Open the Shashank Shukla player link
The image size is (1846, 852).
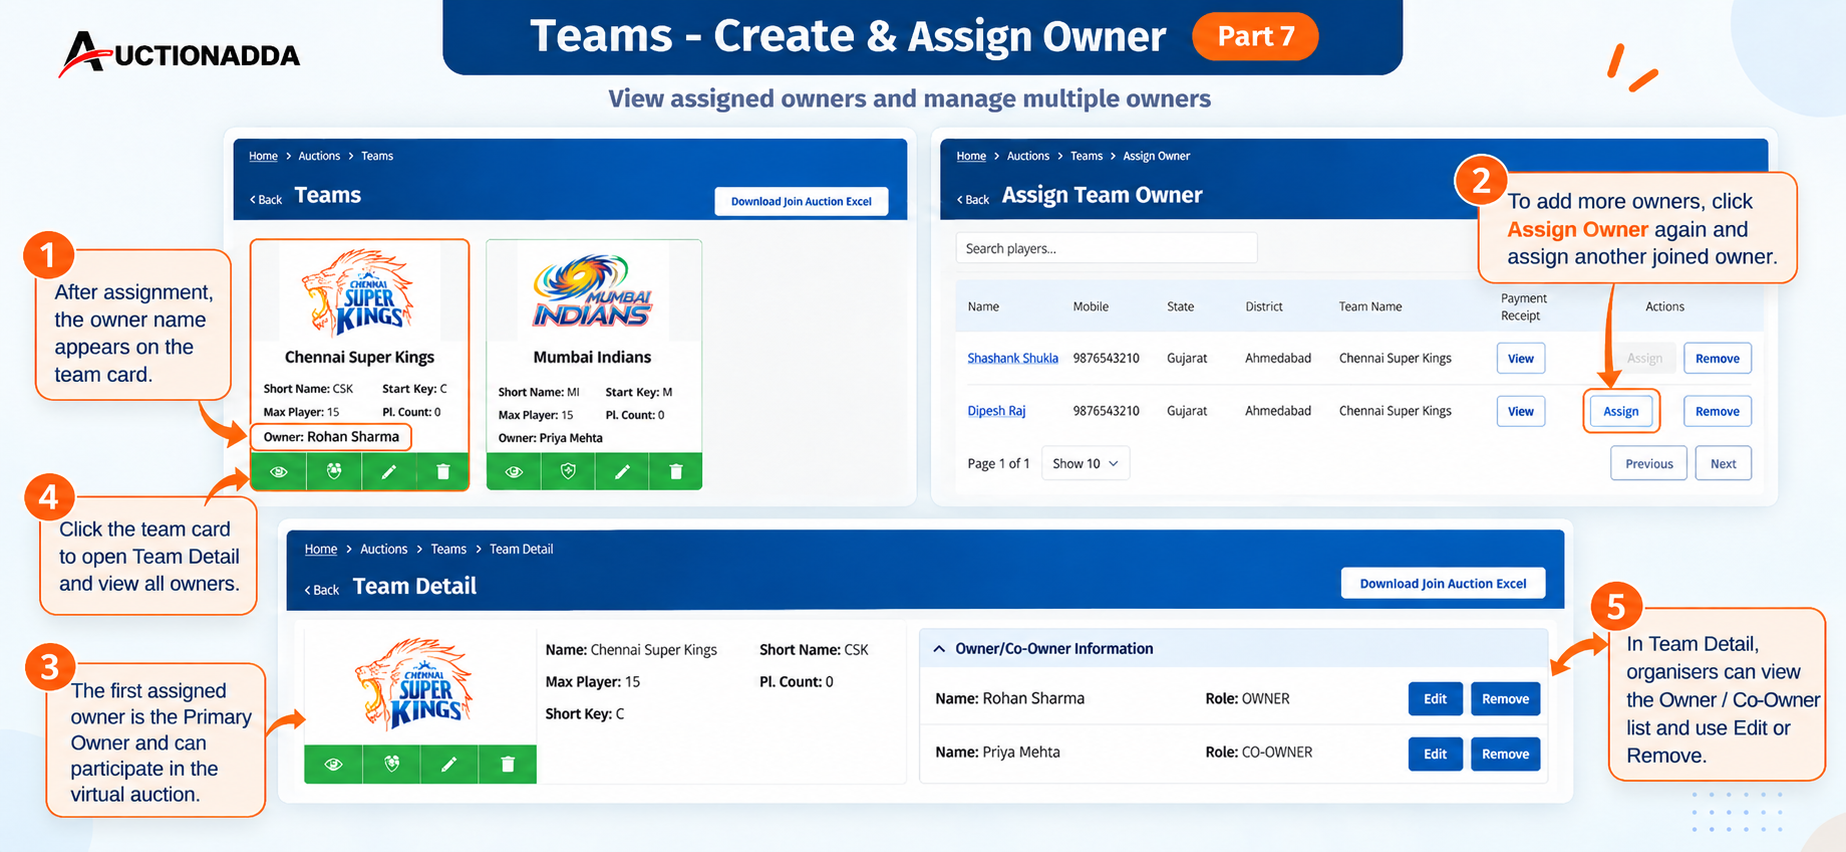pos(1012,358)
